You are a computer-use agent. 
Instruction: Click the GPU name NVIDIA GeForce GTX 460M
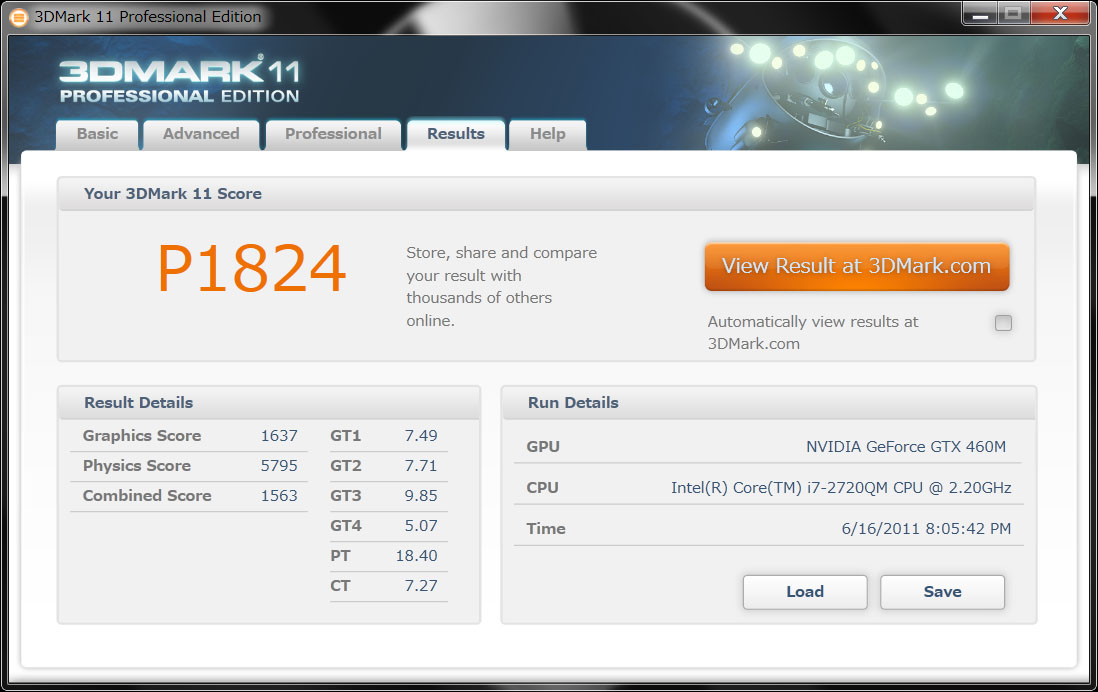[x=906, y=447]
